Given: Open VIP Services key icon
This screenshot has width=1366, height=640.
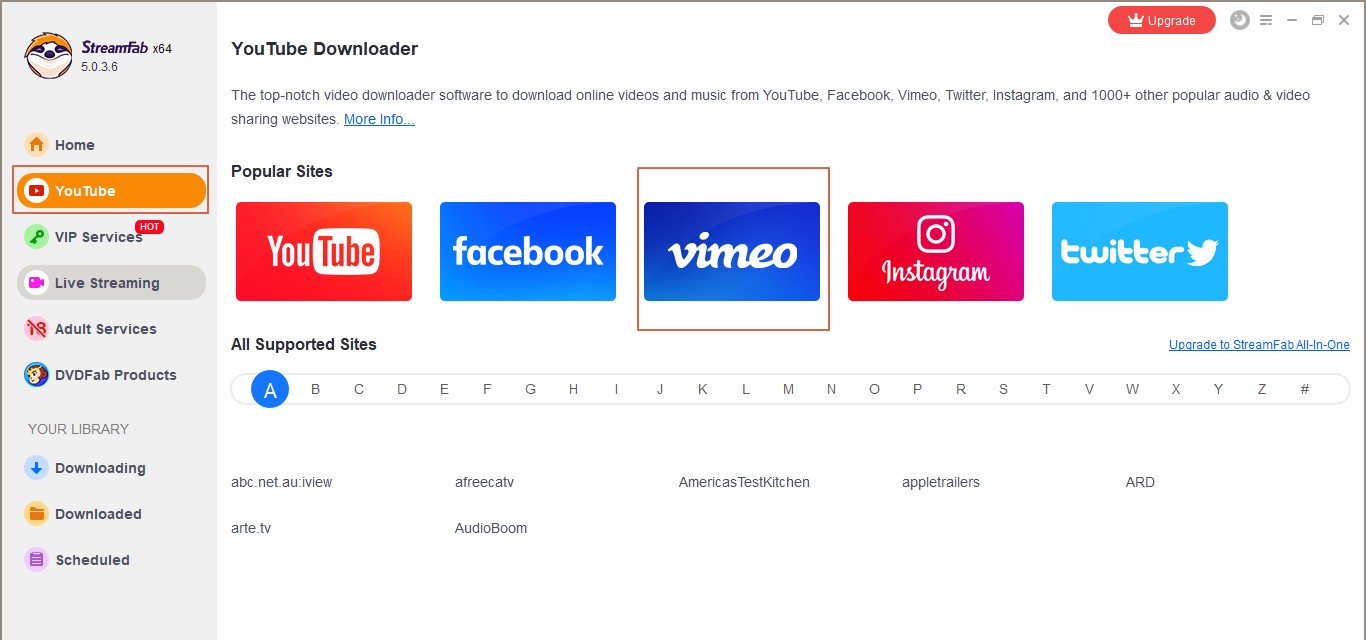Looking at the screenshot, I should 37,237.
